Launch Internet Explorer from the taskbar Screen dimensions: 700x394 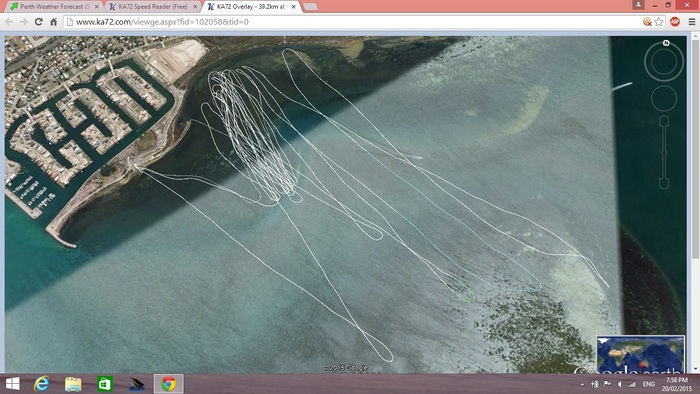click(42, 384)
